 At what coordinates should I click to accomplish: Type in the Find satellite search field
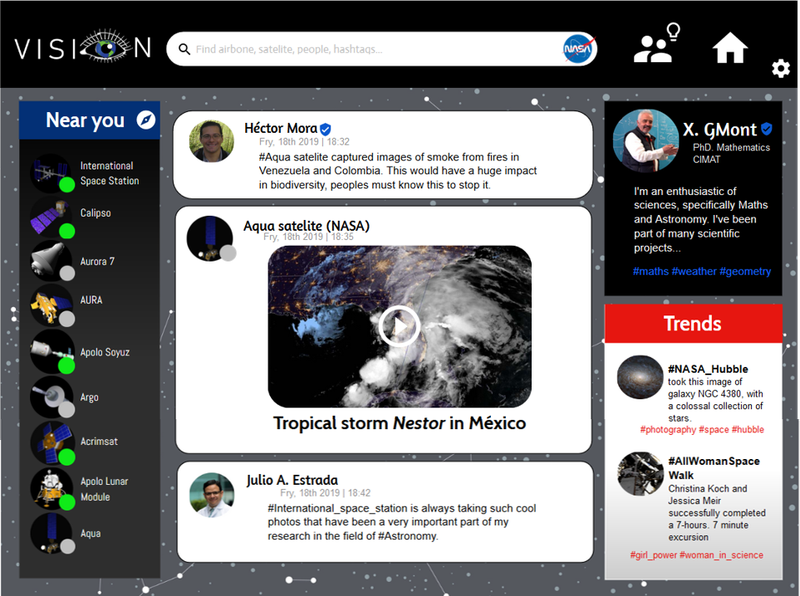click(370, 49)
